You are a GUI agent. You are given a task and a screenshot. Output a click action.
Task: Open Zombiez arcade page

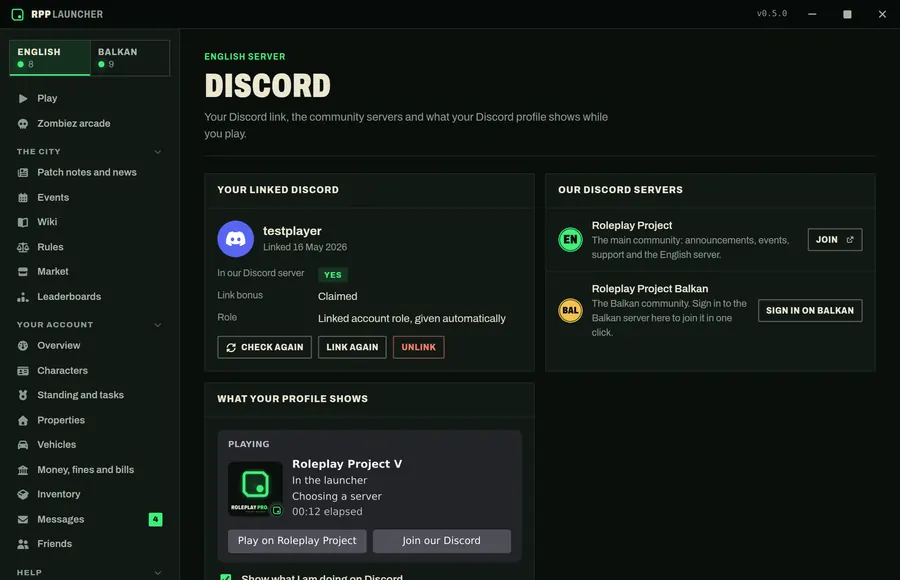[89, 123]
